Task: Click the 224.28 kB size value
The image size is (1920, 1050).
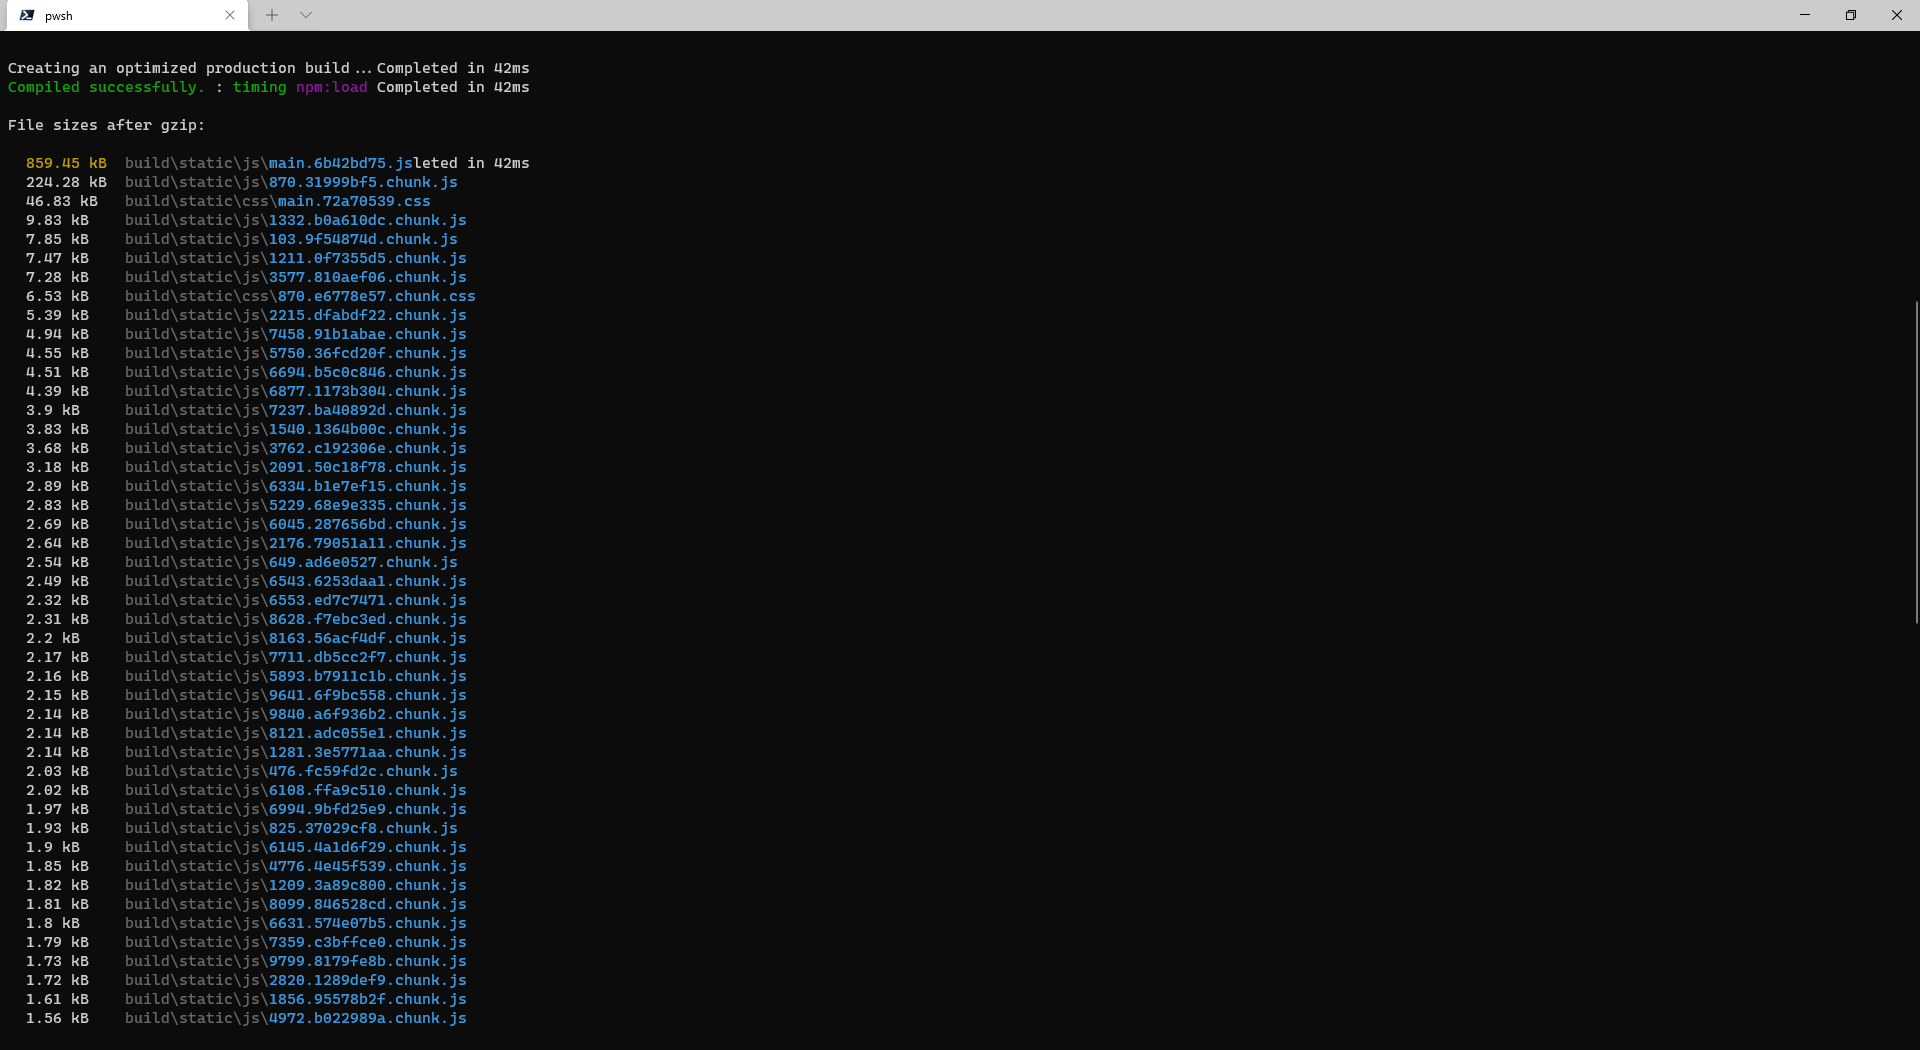Action: click(x=66, y=182)
